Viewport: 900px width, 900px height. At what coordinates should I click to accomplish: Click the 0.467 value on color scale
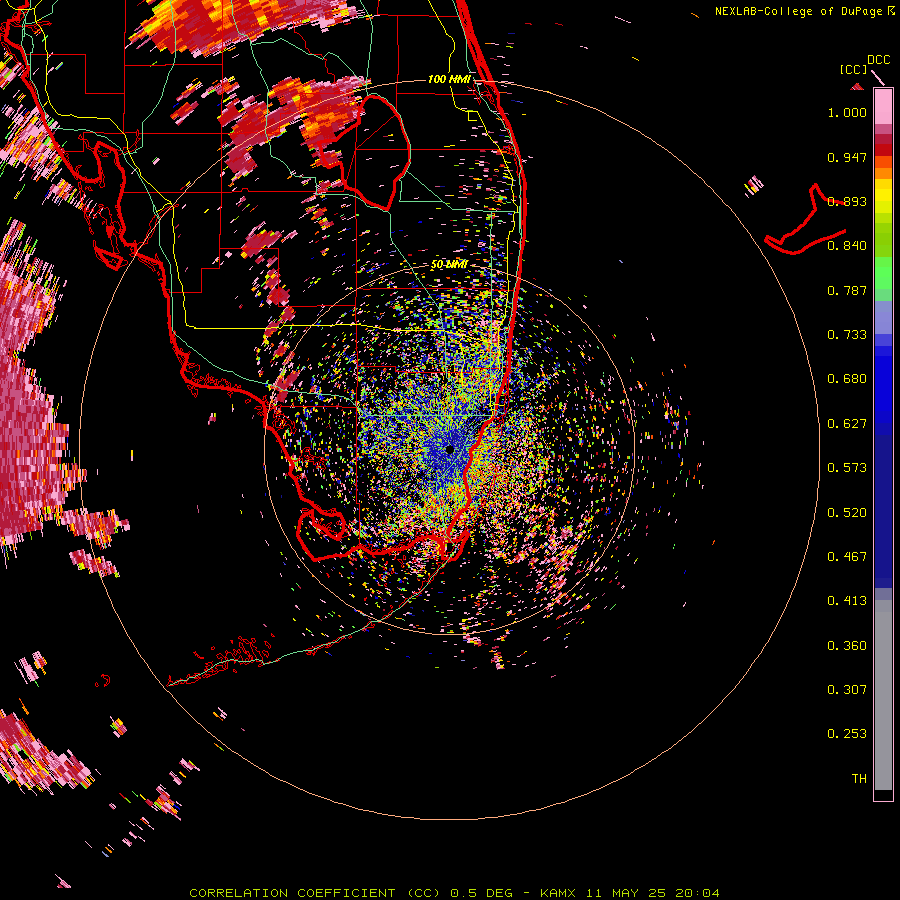click(x=847, y=557)
